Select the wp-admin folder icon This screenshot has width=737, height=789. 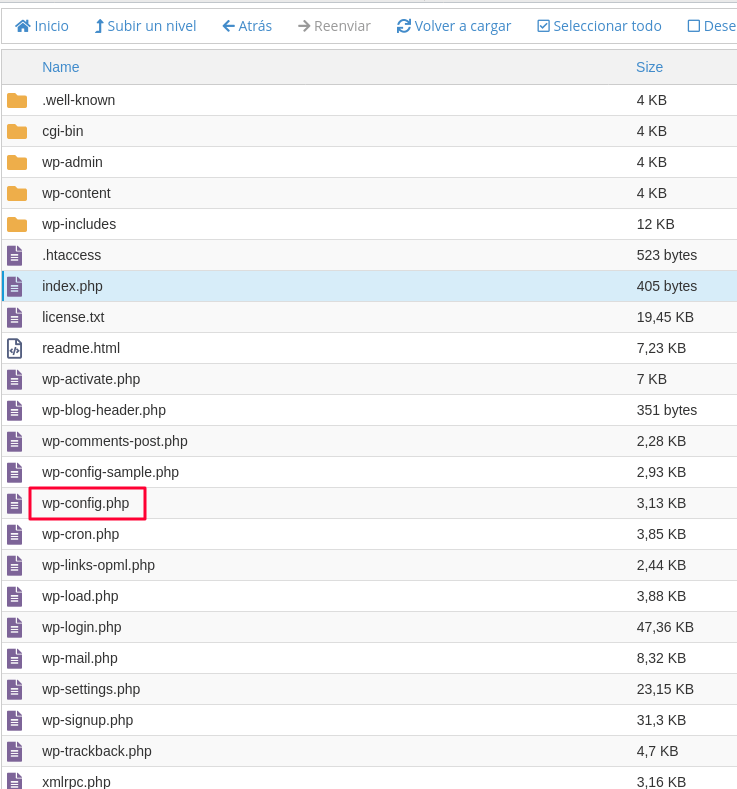pyautogui.click(x=17, y=163)
